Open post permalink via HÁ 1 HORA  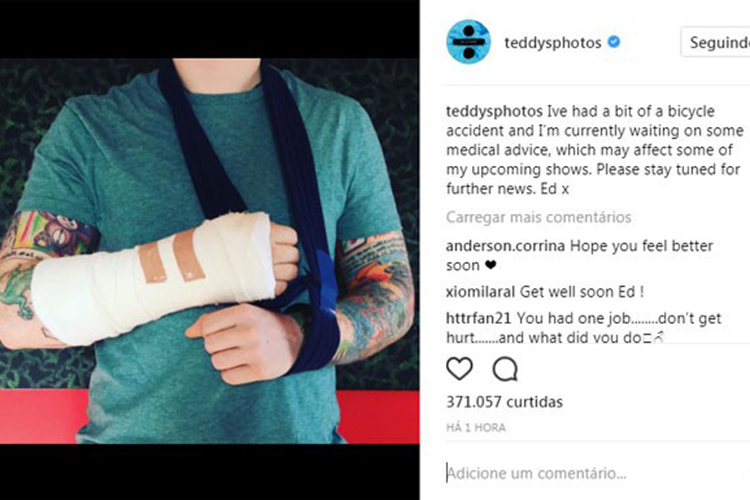tap(476, 427)
